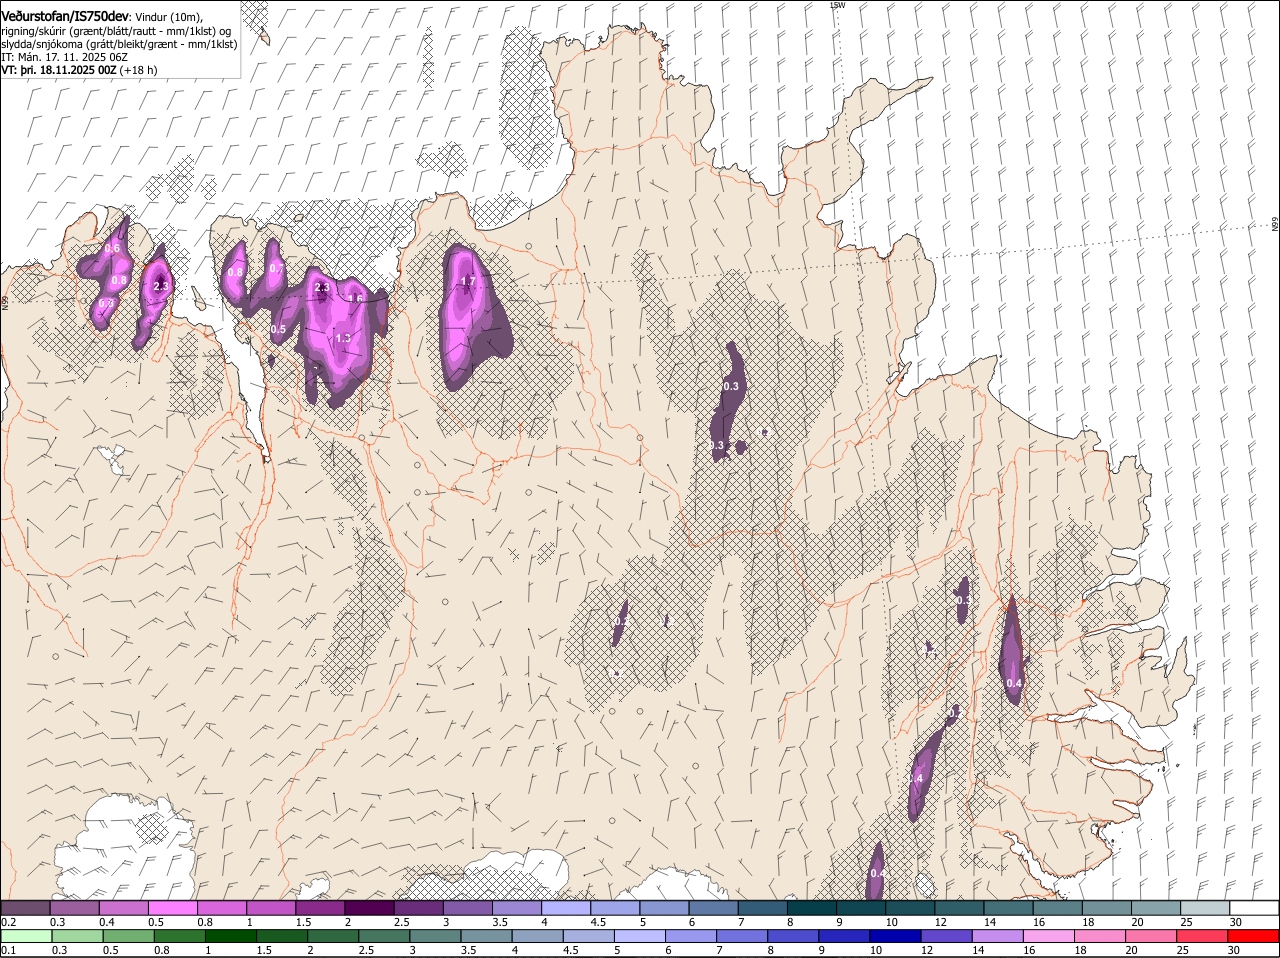Click the '0.3' value in the central highlands
Screen dimensions: 1280x958
coord(731,386)
